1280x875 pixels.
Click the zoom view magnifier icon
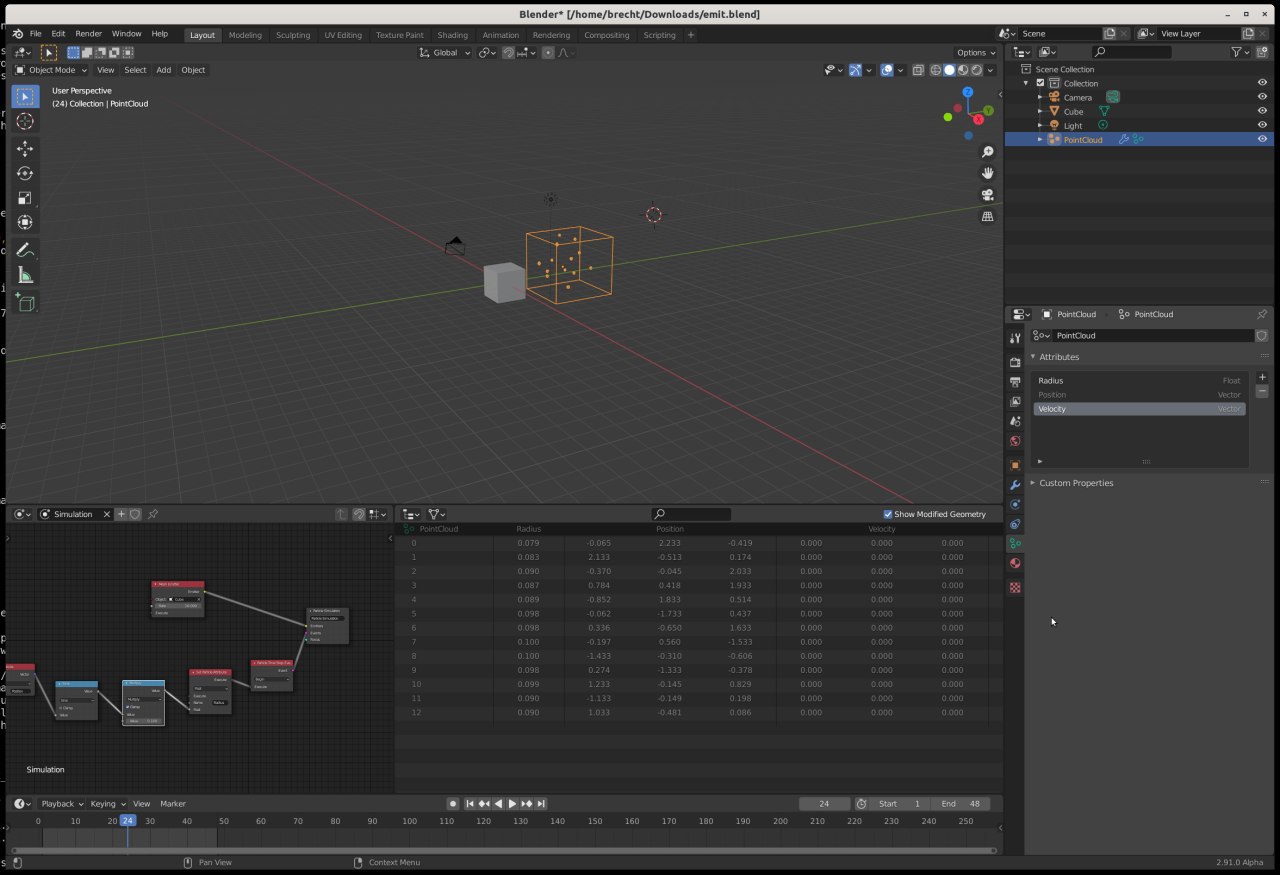click(988, 152)
